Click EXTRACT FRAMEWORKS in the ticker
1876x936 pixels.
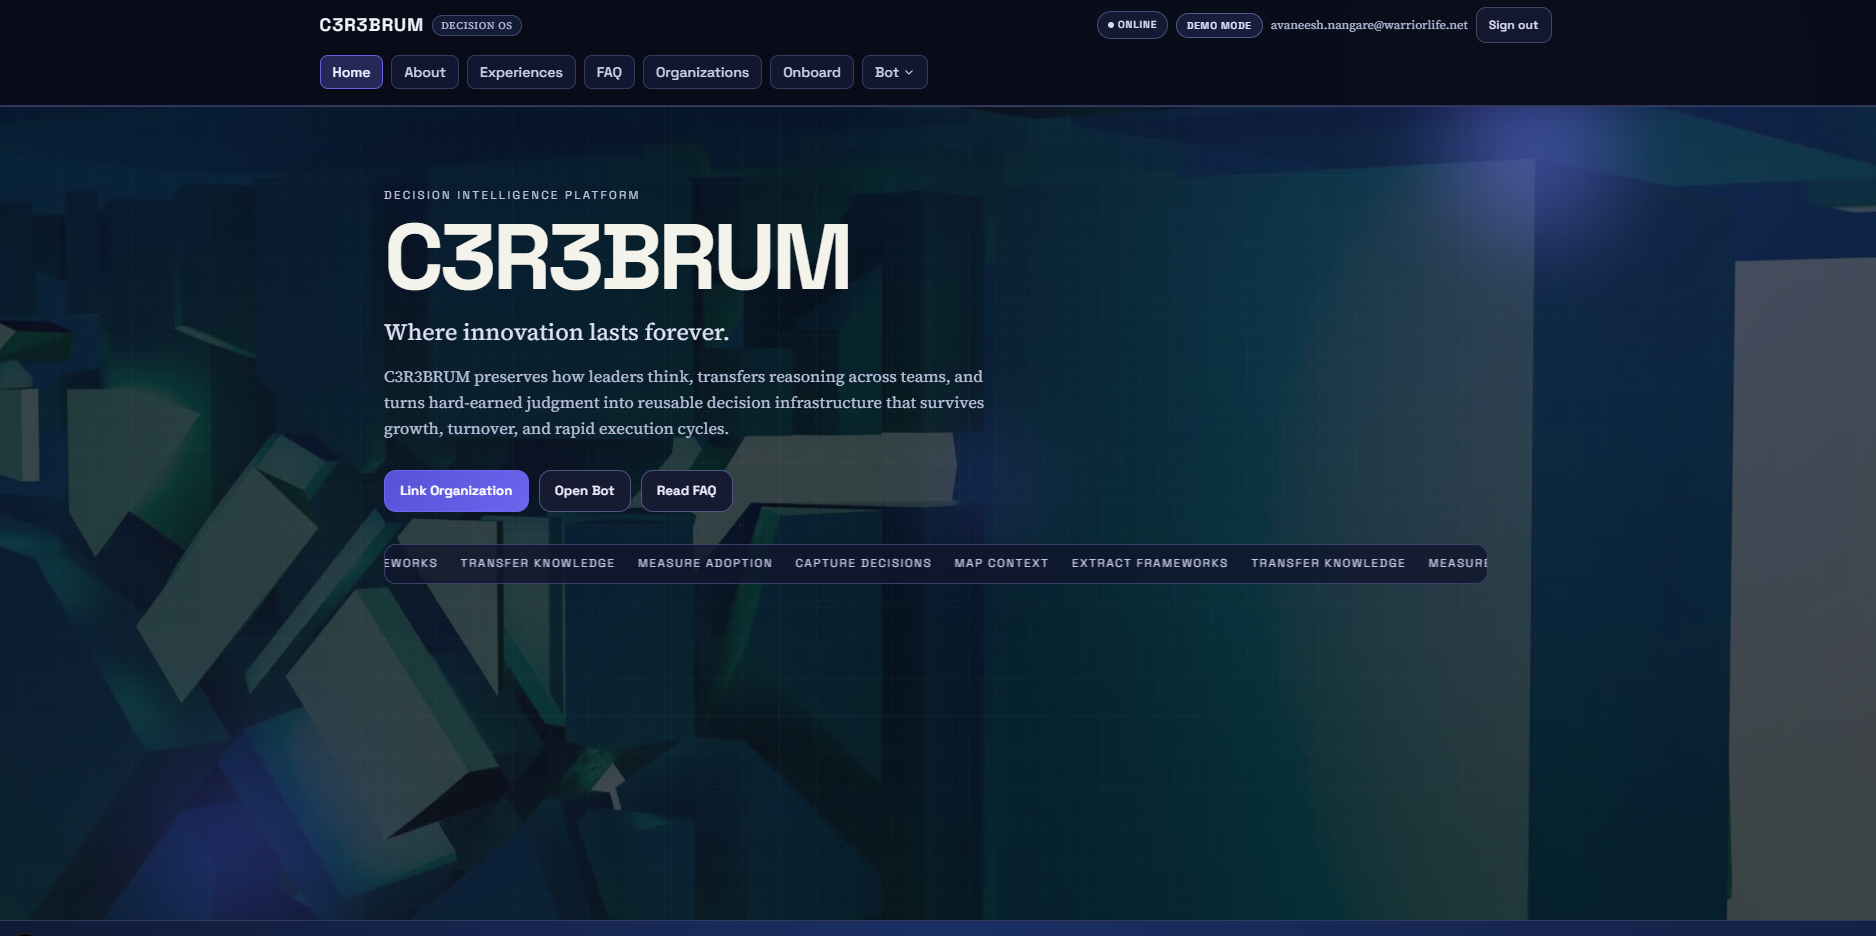coord(1150,563)
